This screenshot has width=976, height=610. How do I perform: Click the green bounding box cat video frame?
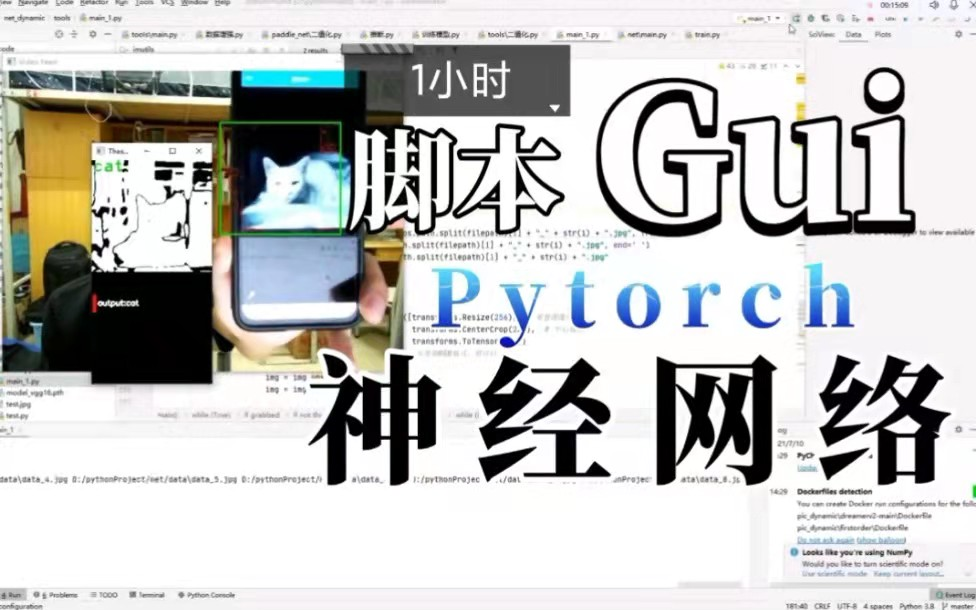[280, 179]
